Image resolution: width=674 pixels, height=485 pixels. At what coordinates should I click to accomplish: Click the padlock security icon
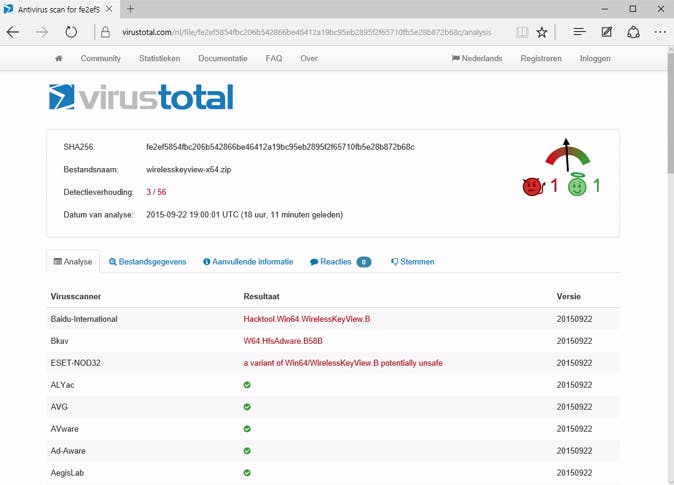[105, 32]
